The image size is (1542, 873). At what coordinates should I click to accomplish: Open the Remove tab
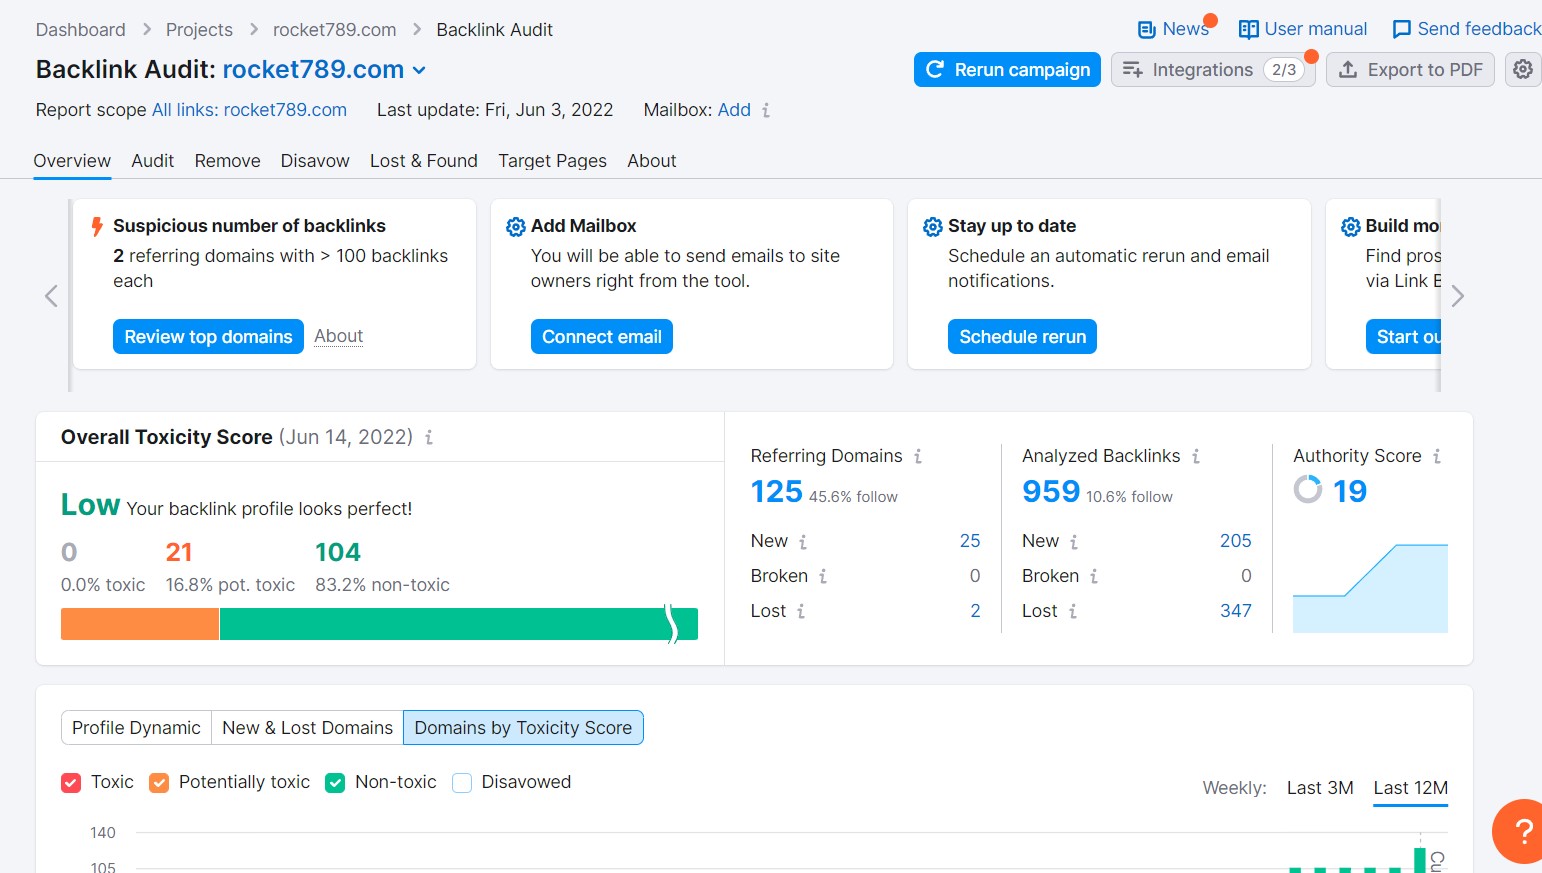228,161
